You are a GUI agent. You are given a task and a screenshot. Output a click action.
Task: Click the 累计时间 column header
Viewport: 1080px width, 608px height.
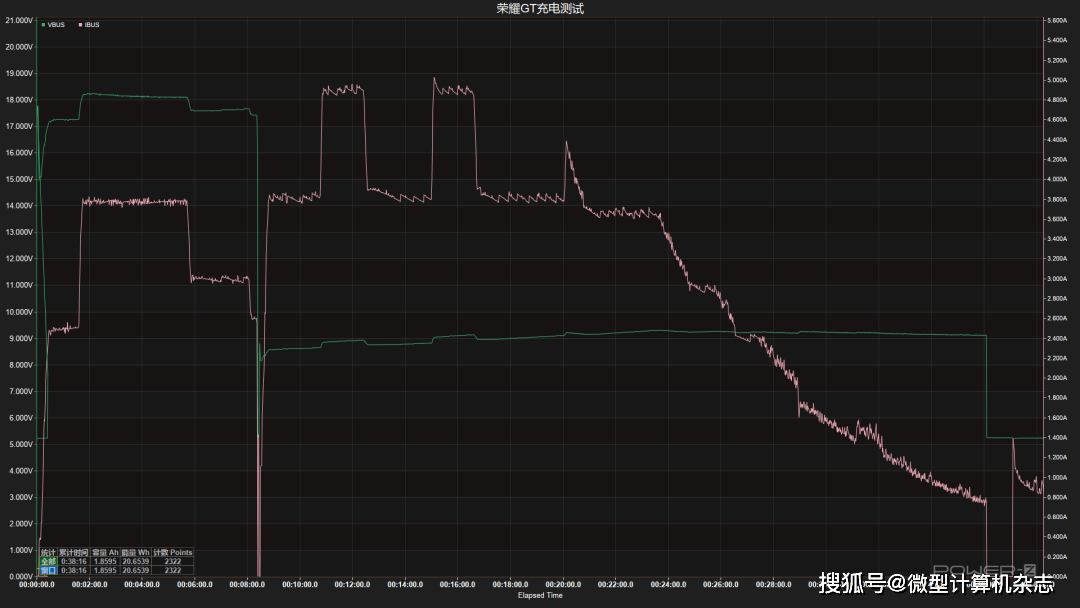pyautogui.click(x=74, y=553)
